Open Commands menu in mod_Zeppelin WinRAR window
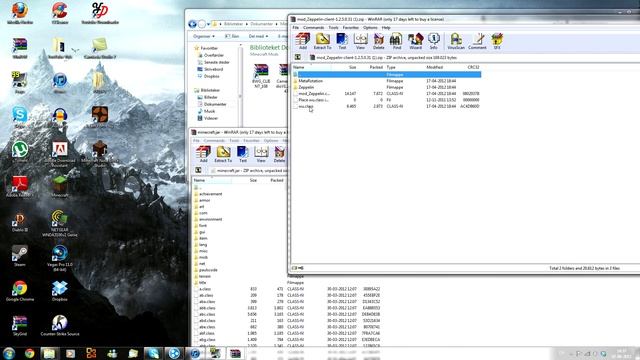640x360 pixels. (x=313, y=28)
